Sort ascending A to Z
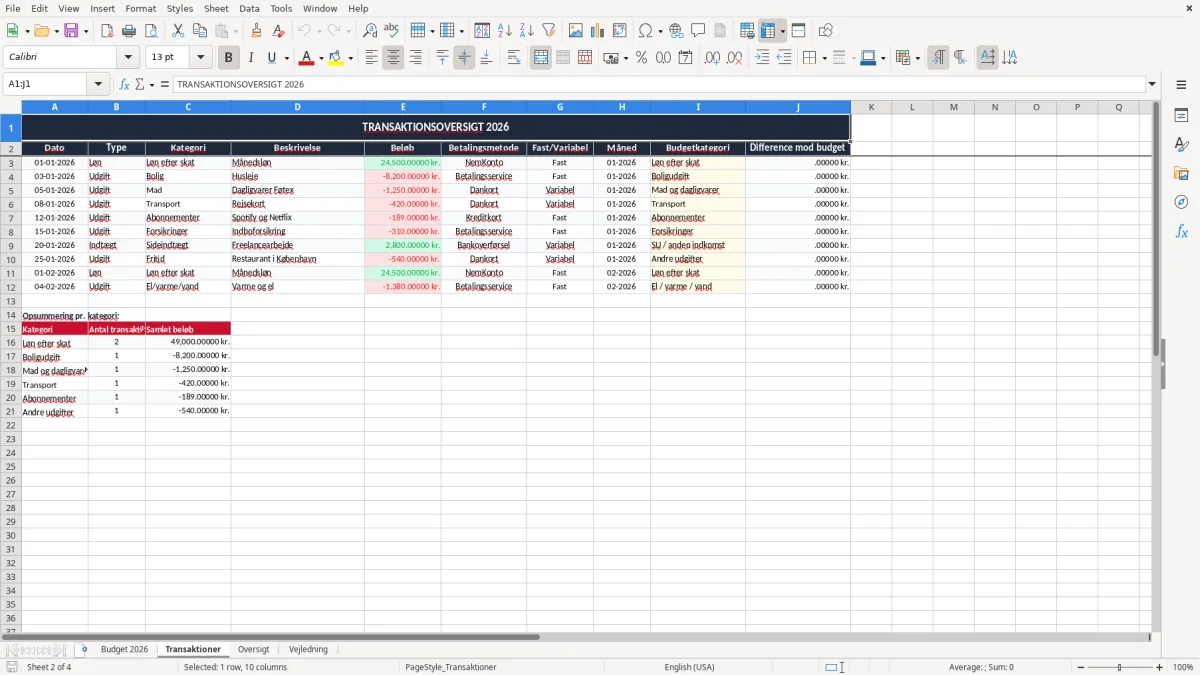 (x=504, y=31)
